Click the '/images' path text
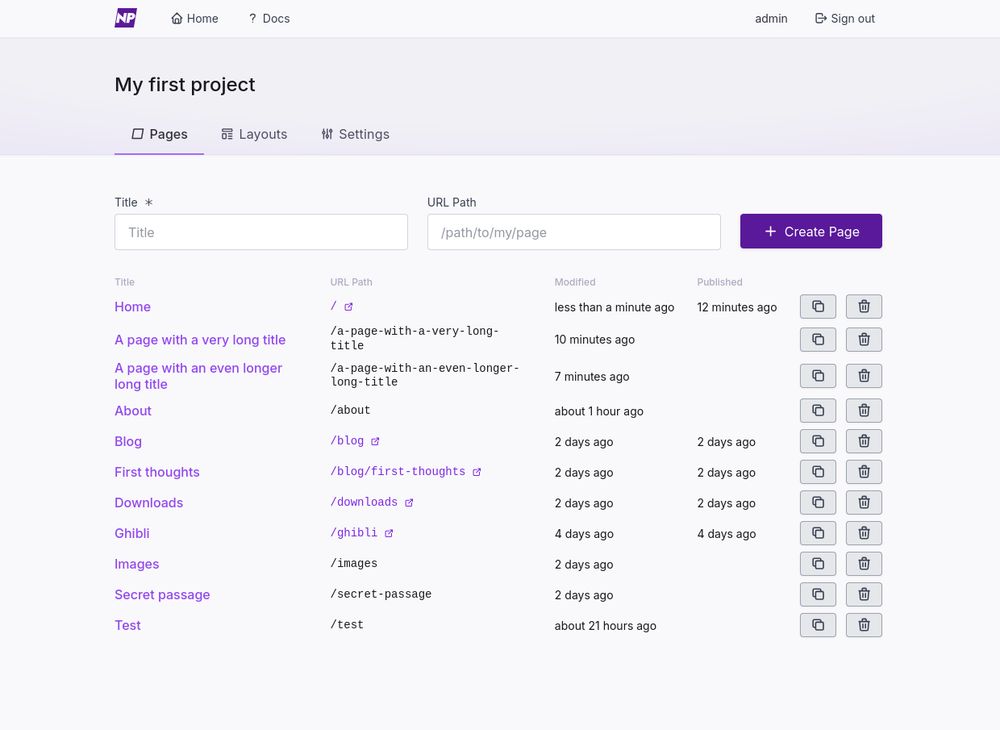This screenshot has height=730, width=1000. (354, 563)
